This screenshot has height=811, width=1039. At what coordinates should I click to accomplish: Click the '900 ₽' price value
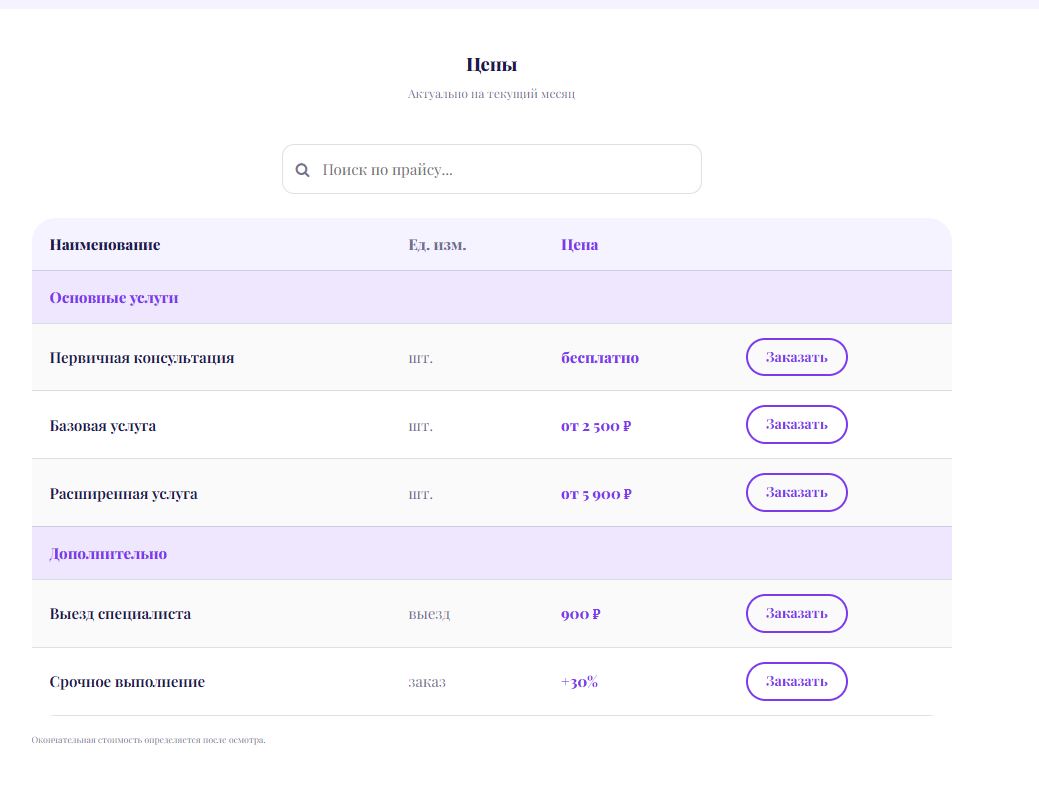click(x=580, y=614)
